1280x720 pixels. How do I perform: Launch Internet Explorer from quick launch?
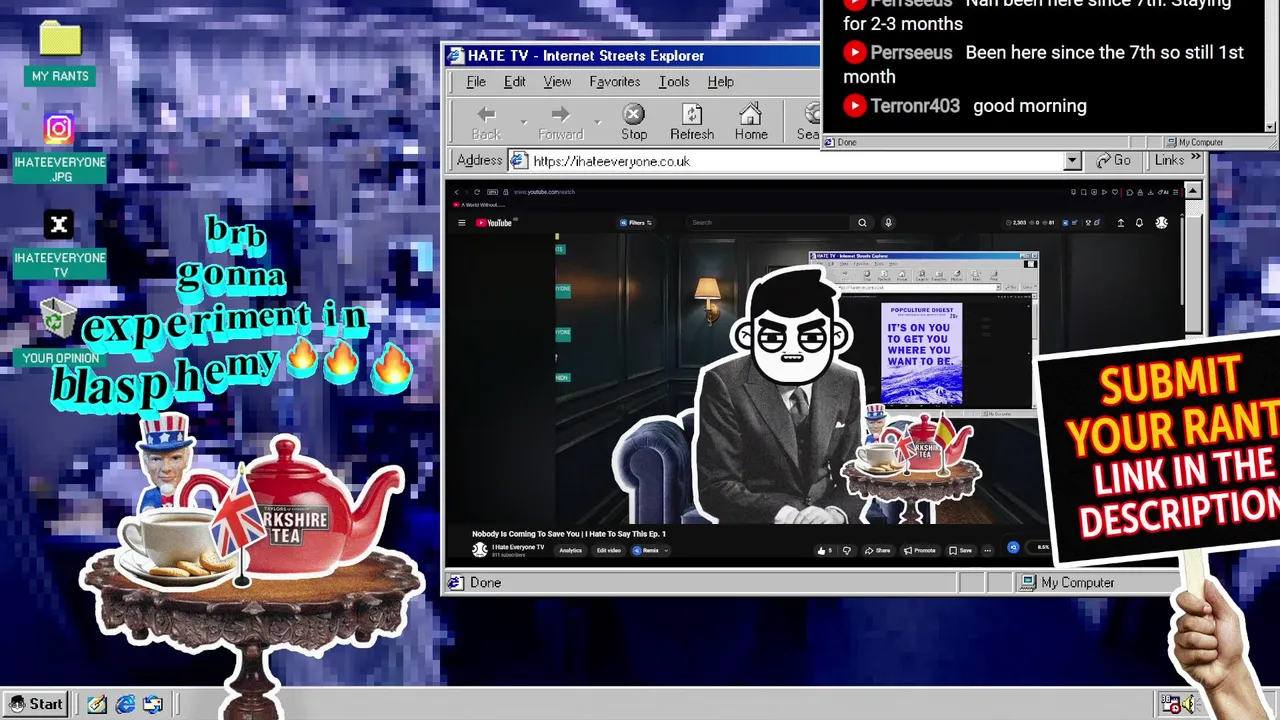(x=125, y=704)
